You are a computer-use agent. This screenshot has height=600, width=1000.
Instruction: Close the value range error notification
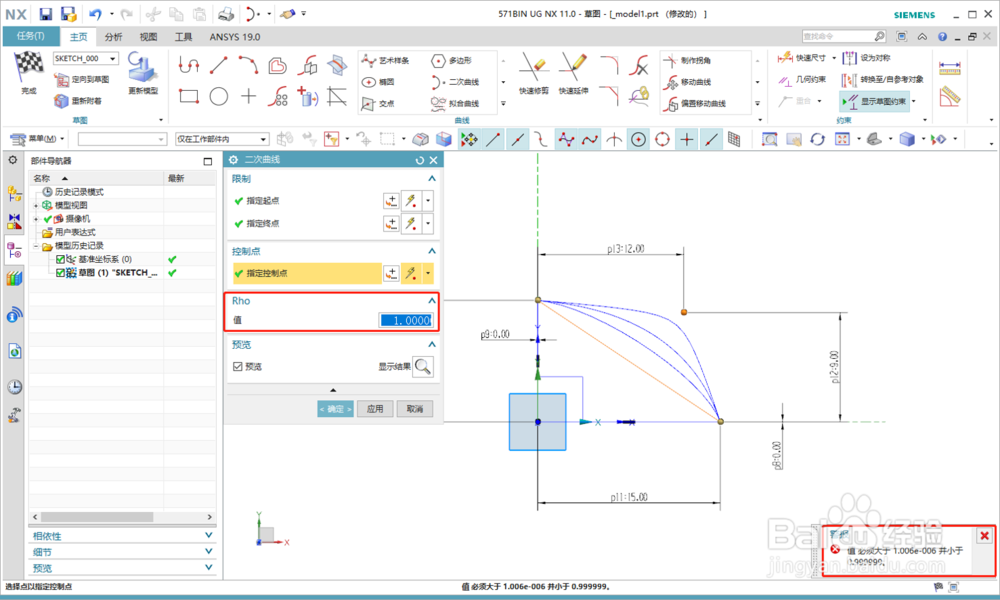tap(984, 536)
